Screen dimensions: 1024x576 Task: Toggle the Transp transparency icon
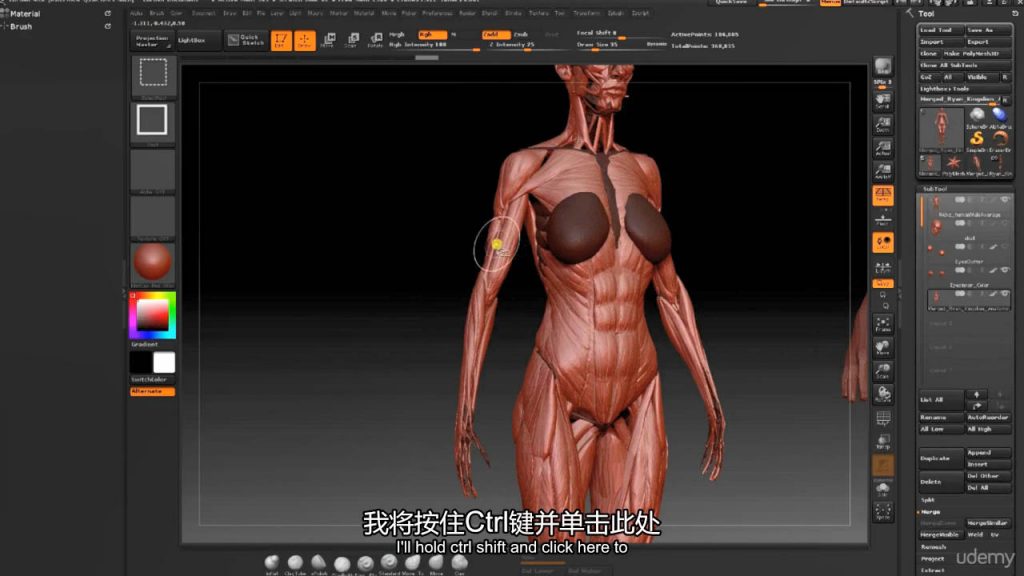[883, 442]
